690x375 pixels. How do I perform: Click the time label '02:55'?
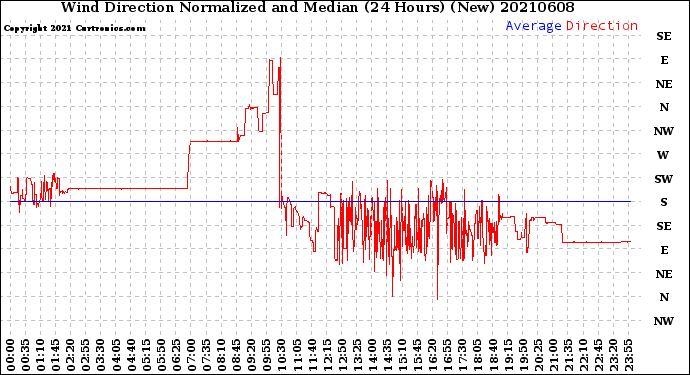(86, 355)
